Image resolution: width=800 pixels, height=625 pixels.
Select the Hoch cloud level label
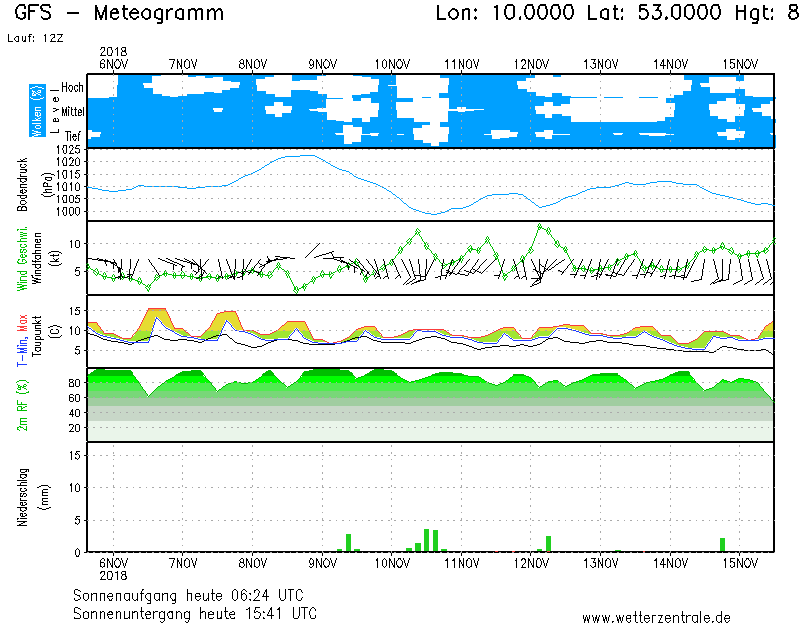(71, 88)
